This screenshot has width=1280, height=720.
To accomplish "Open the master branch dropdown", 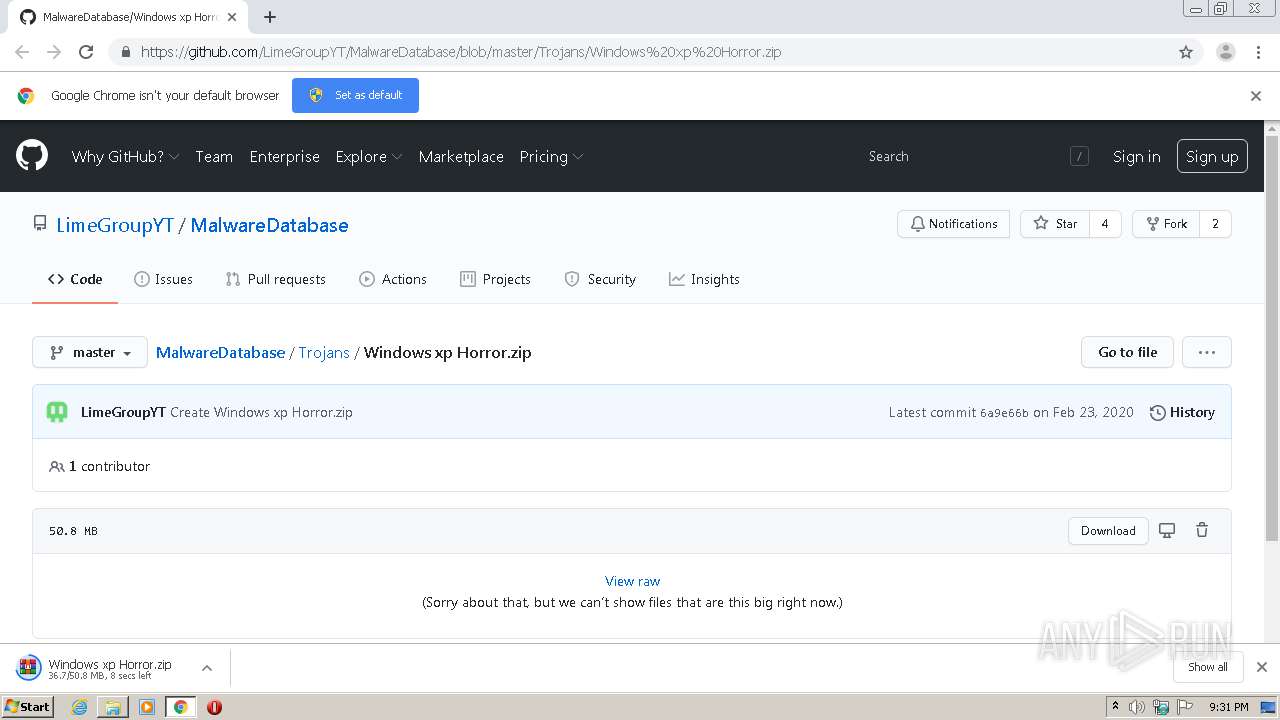I will pos(90,352).
